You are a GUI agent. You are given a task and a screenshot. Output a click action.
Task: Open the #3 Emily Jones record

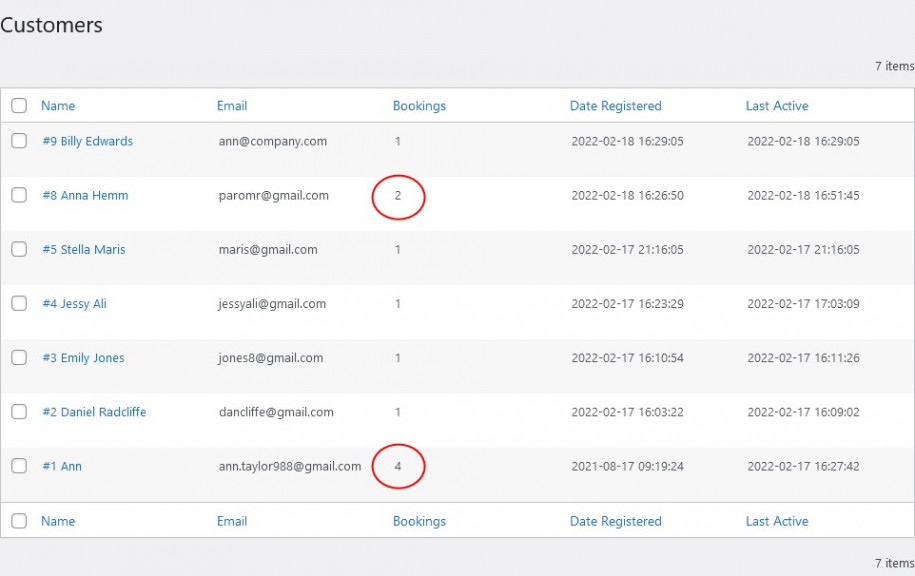pos(83,357)
